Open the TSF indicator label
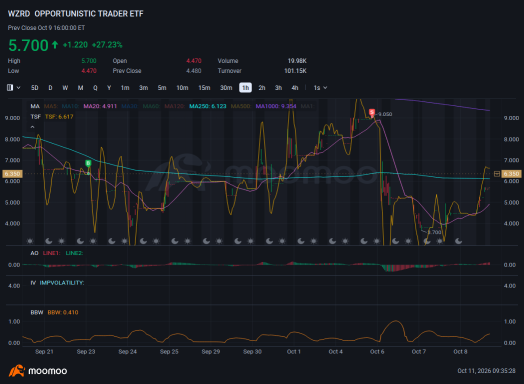Screen dimensions: 524x384 pos(35,117)
